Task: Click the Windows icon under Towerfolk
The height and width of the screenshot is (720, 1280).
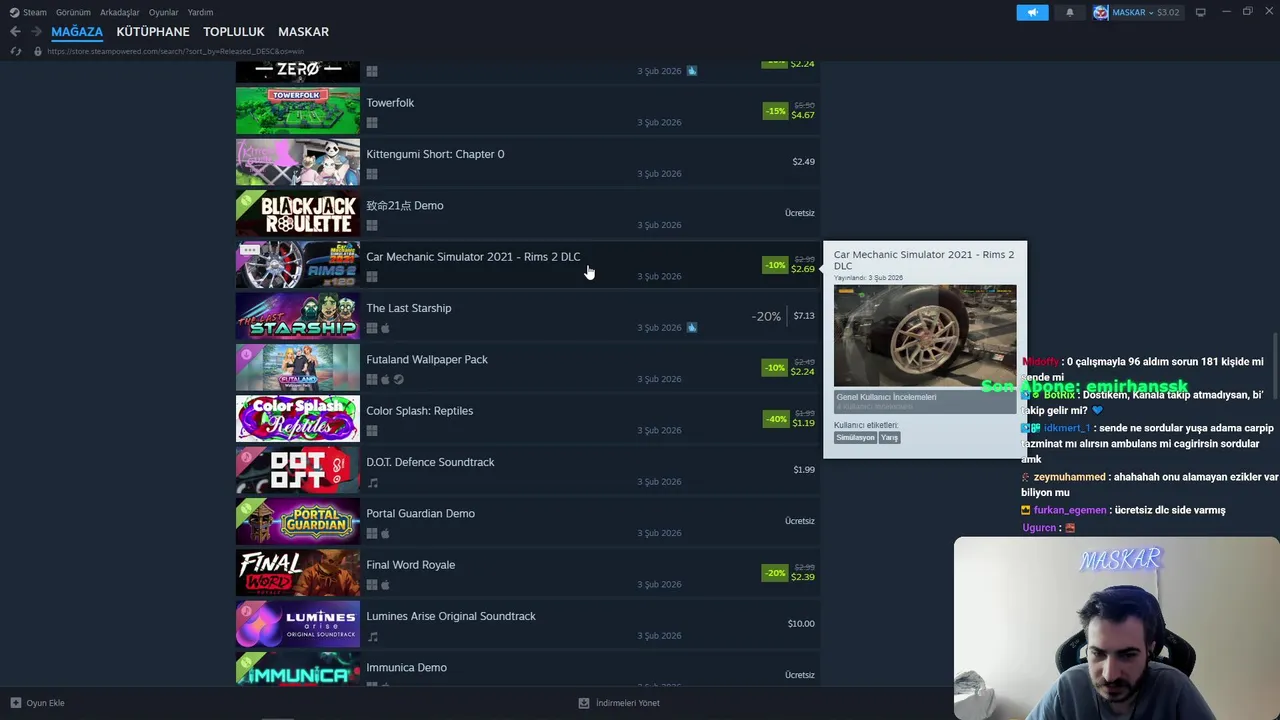Action: click(372, 123)
